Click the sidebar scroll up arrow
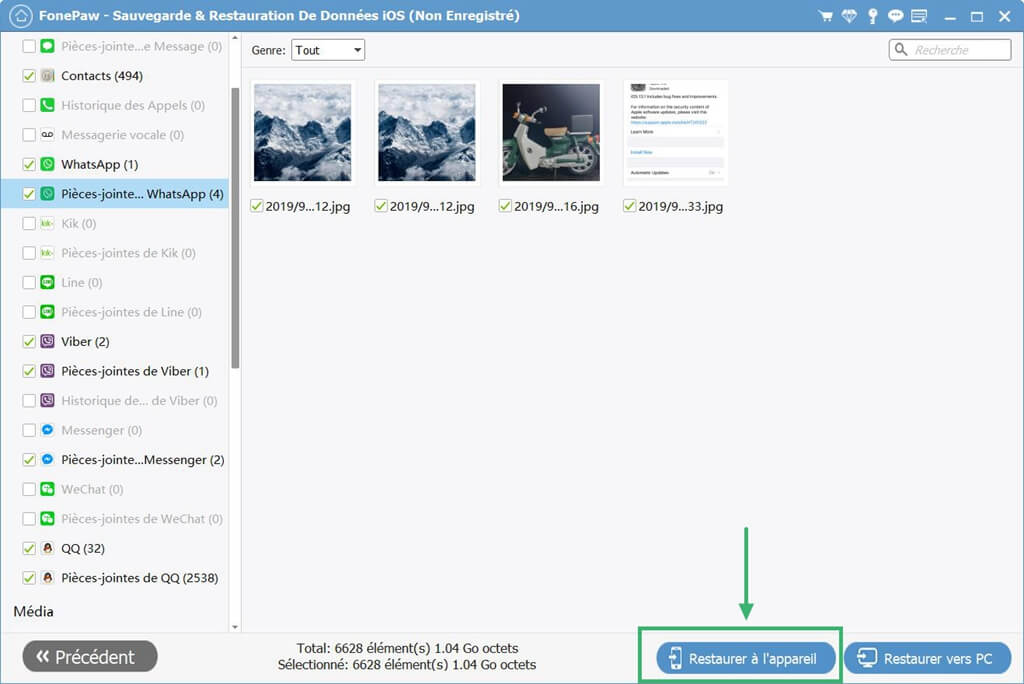This screenshot has height=684, width=1024. click(x=235, y=38)
